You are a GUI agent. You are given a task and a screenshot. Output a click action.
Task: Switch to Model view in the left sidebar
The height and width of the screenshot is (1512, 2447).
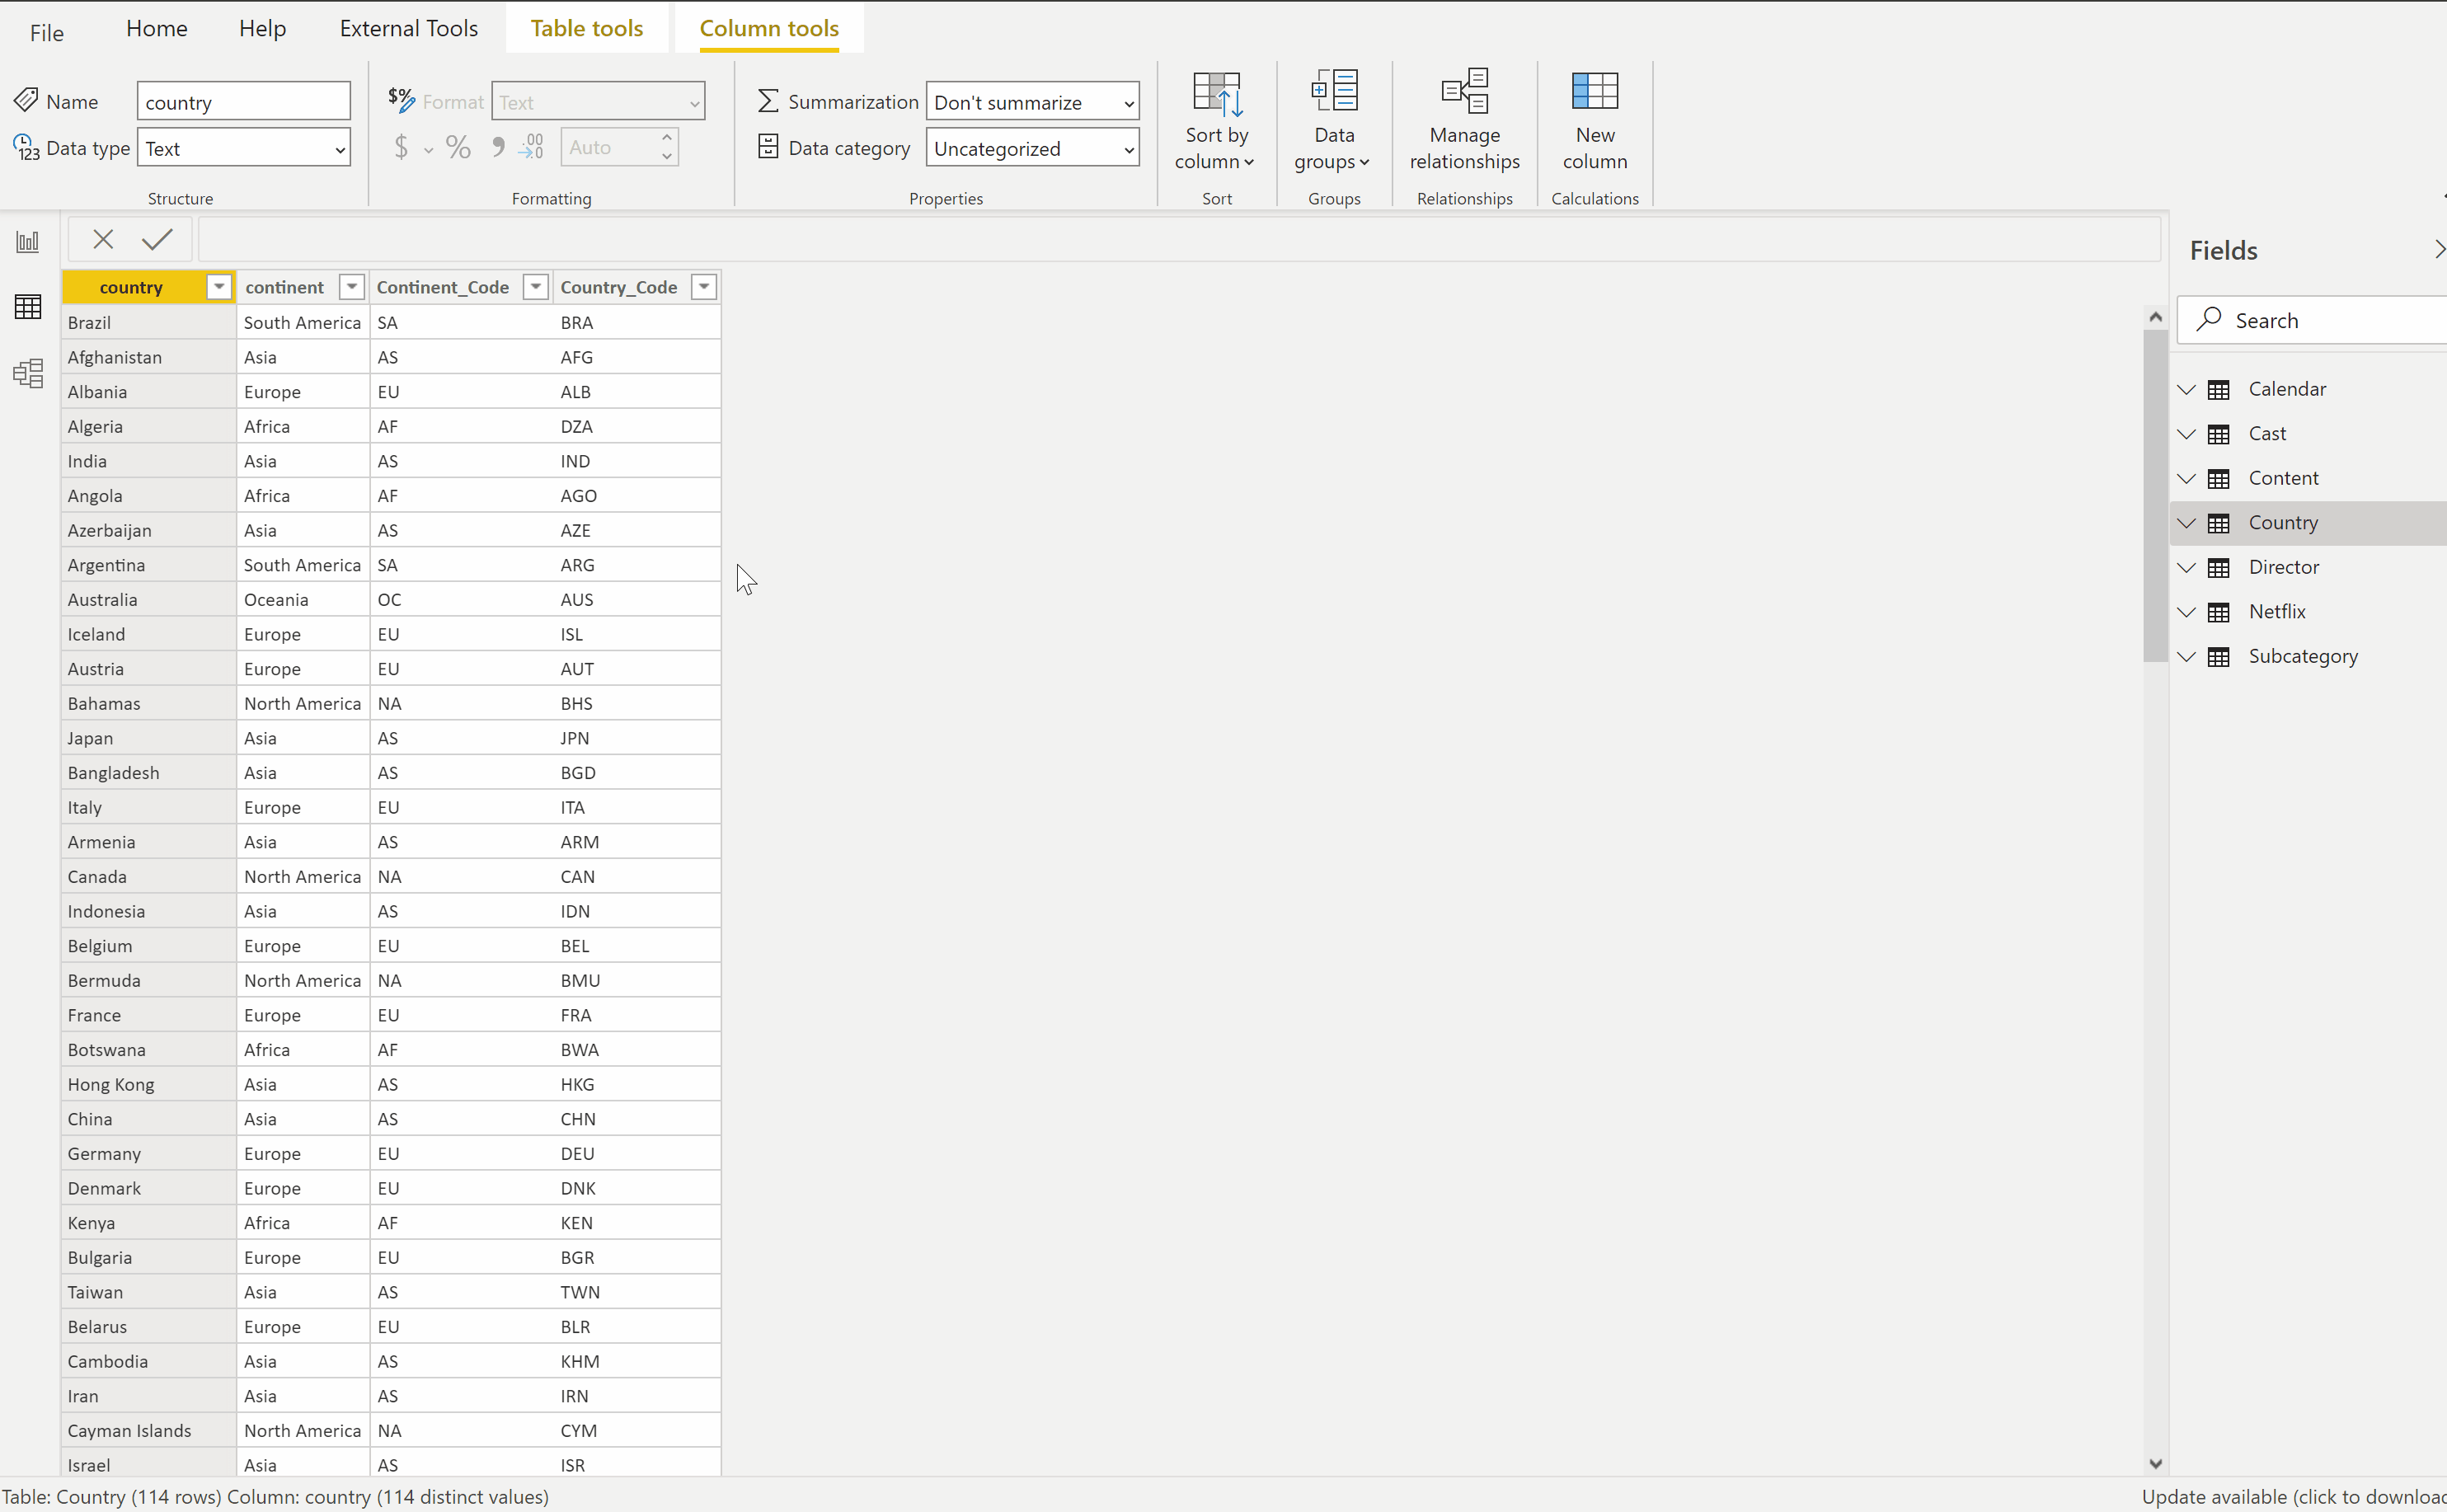coord(27,373)
